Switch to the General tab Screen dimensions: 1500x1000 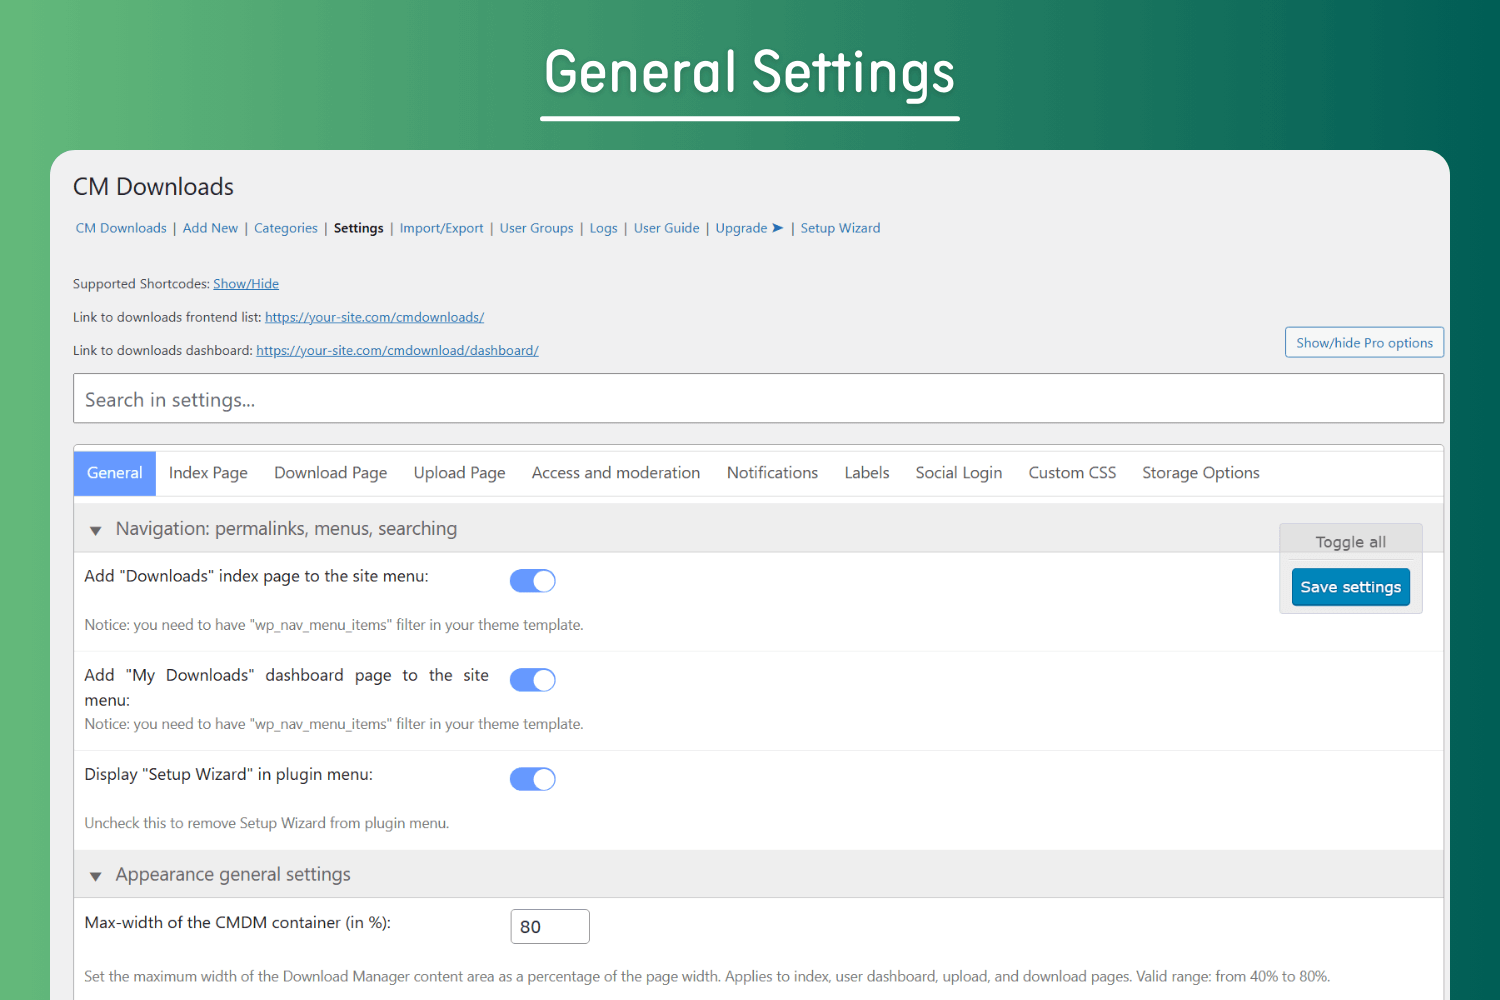coord(115,473)
